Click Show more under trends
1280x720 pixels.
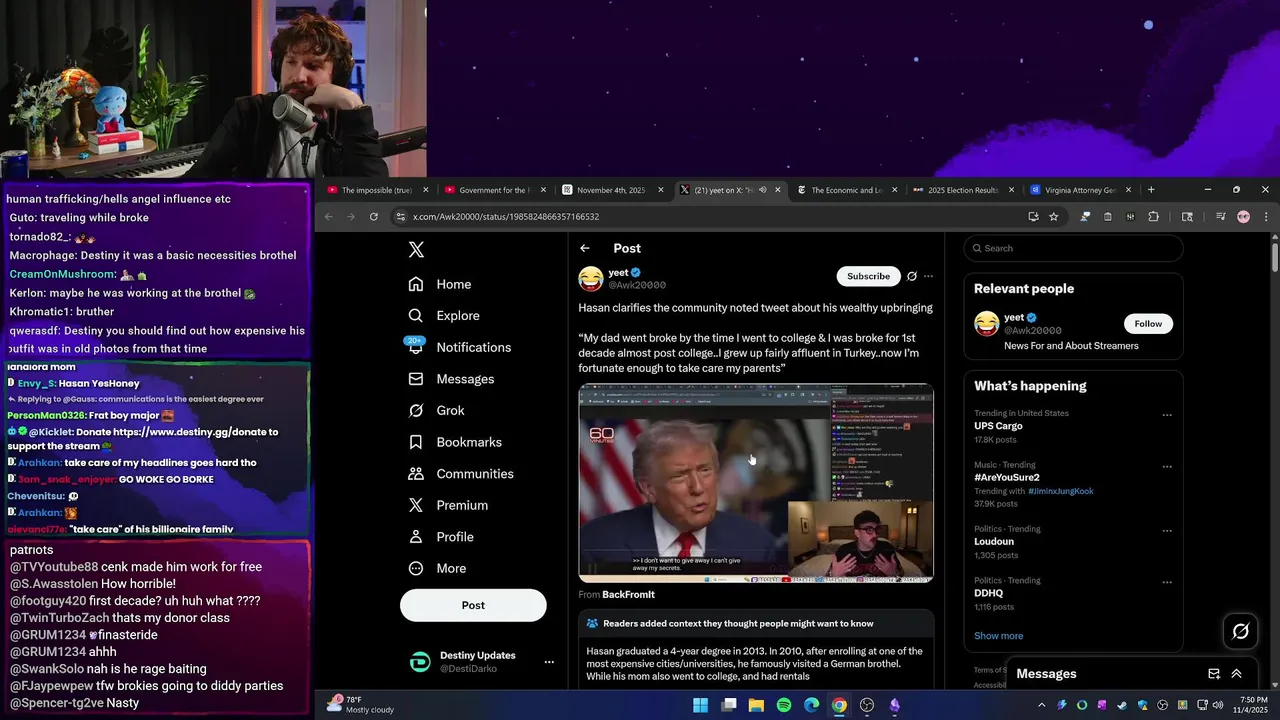[x=998, y=636]
